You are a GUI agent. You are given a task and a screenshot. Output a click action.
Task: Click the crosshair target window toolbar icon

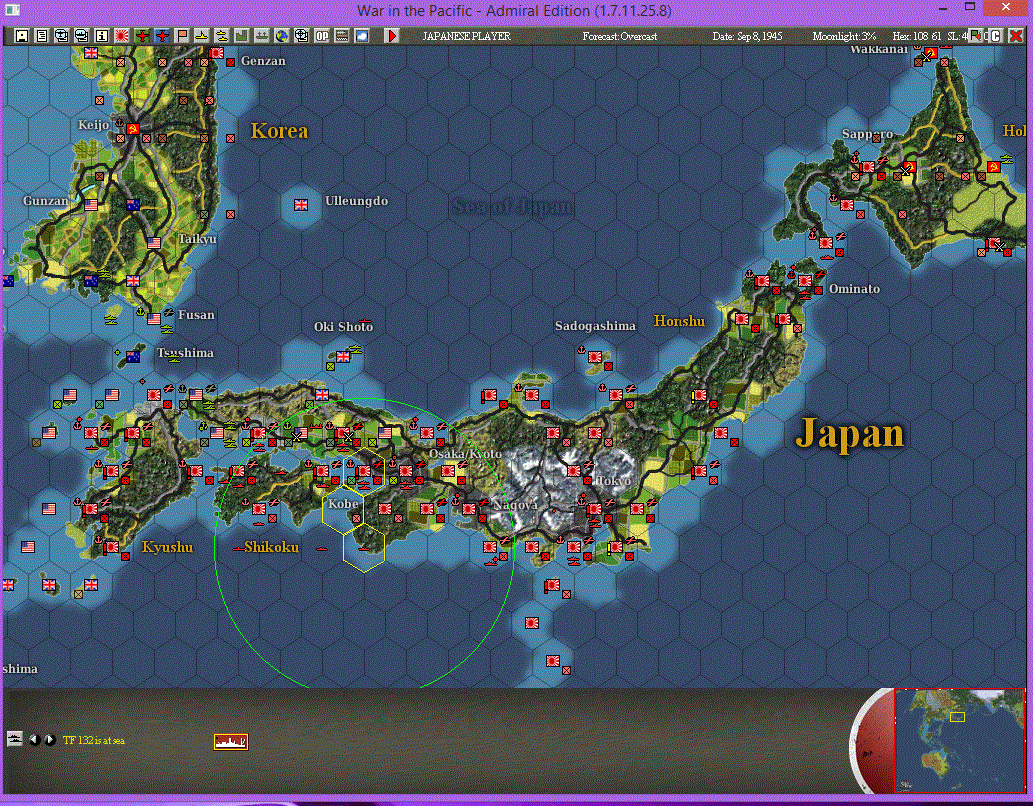coord(302,36)
